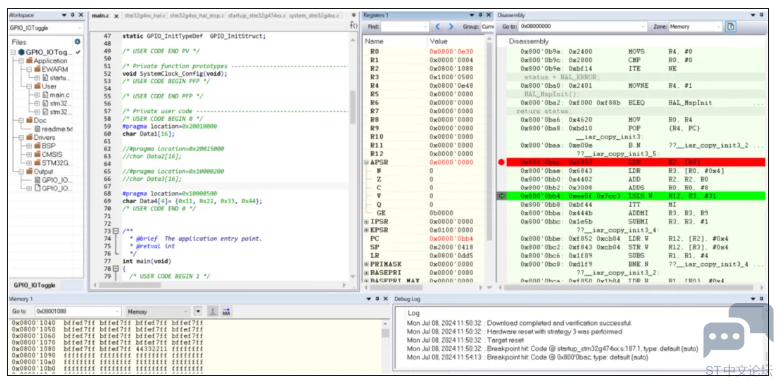Pin the Memory 1 panel
This screenshot has height=386, width=782.
click(377, 299)
